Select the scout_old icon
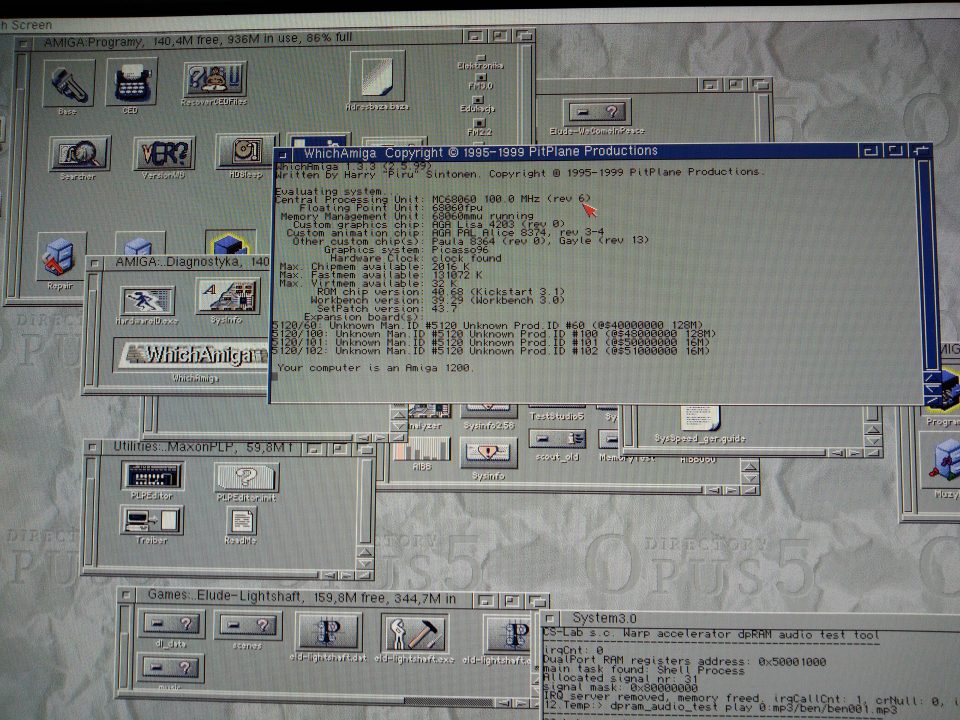This screenshot has width=960, height=720. [x=557, y=439]
